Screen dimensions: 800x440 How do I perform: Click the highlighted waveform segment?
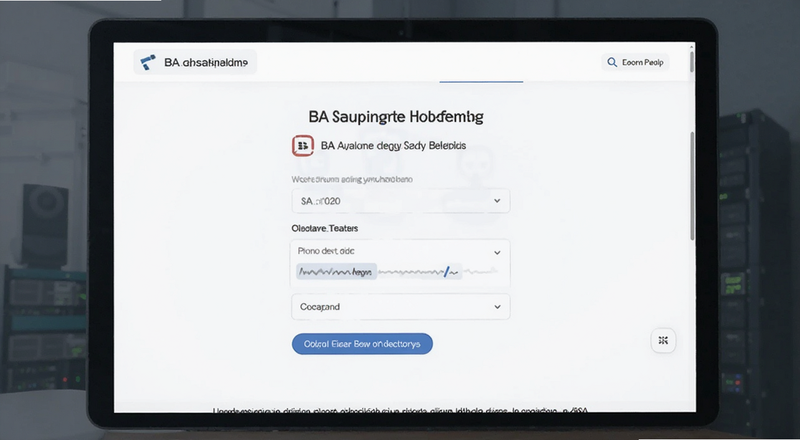(x=336, y=272)
